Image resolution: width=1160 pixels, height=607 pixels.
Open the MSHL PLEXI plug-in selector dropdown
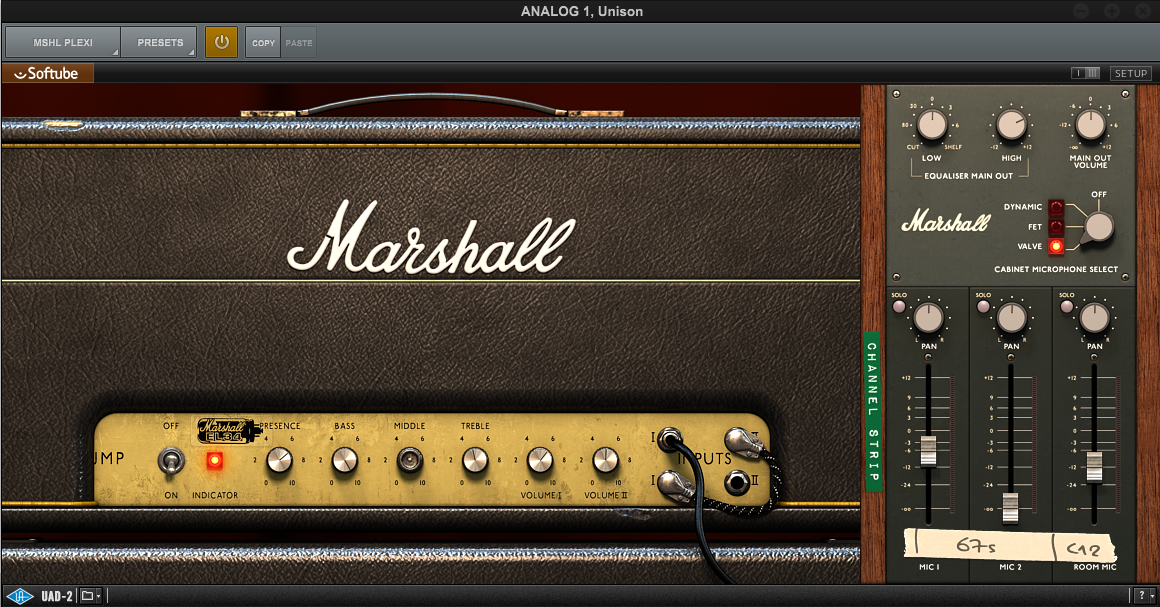63,42
